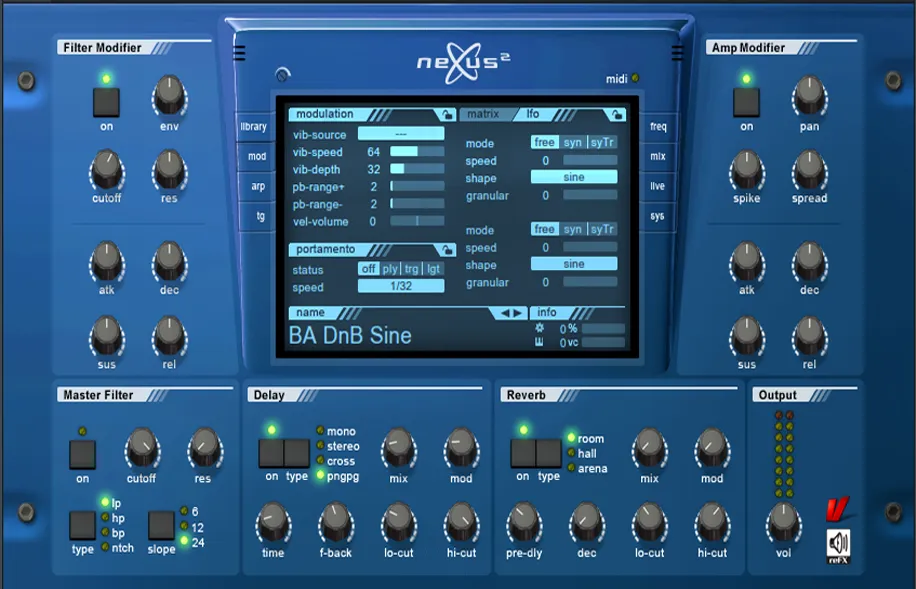The width and height of the screenshot is (916, 589).
Task: Click the small dial icon above the display
Action: tap(283, 75)
